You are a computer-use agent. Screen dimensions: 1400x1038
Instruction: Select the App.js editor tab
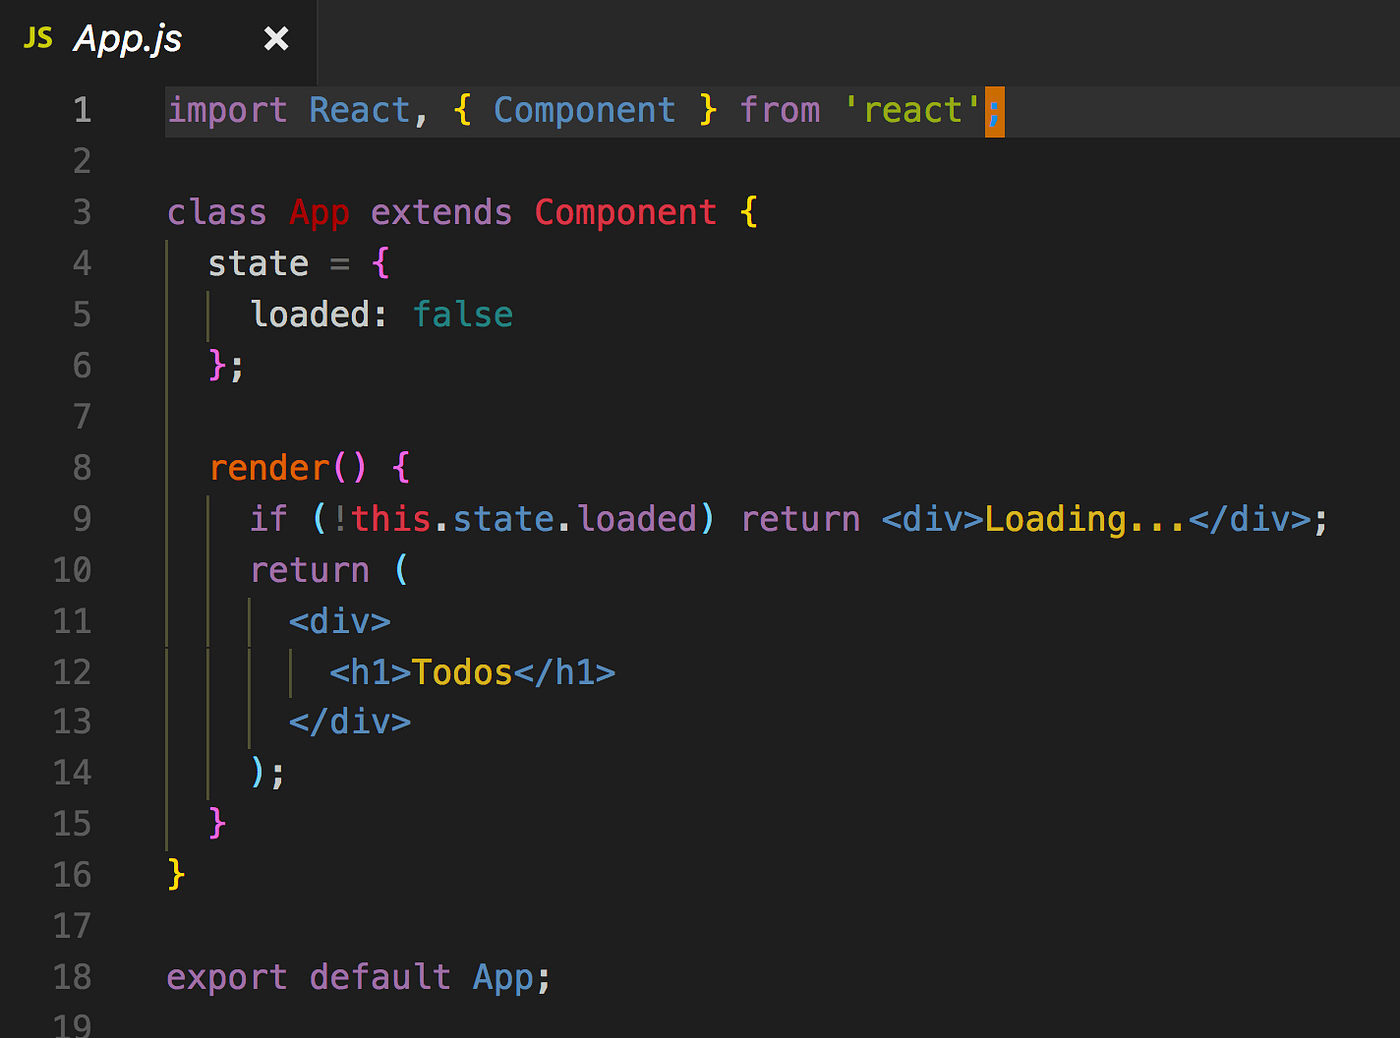(127, 39)
